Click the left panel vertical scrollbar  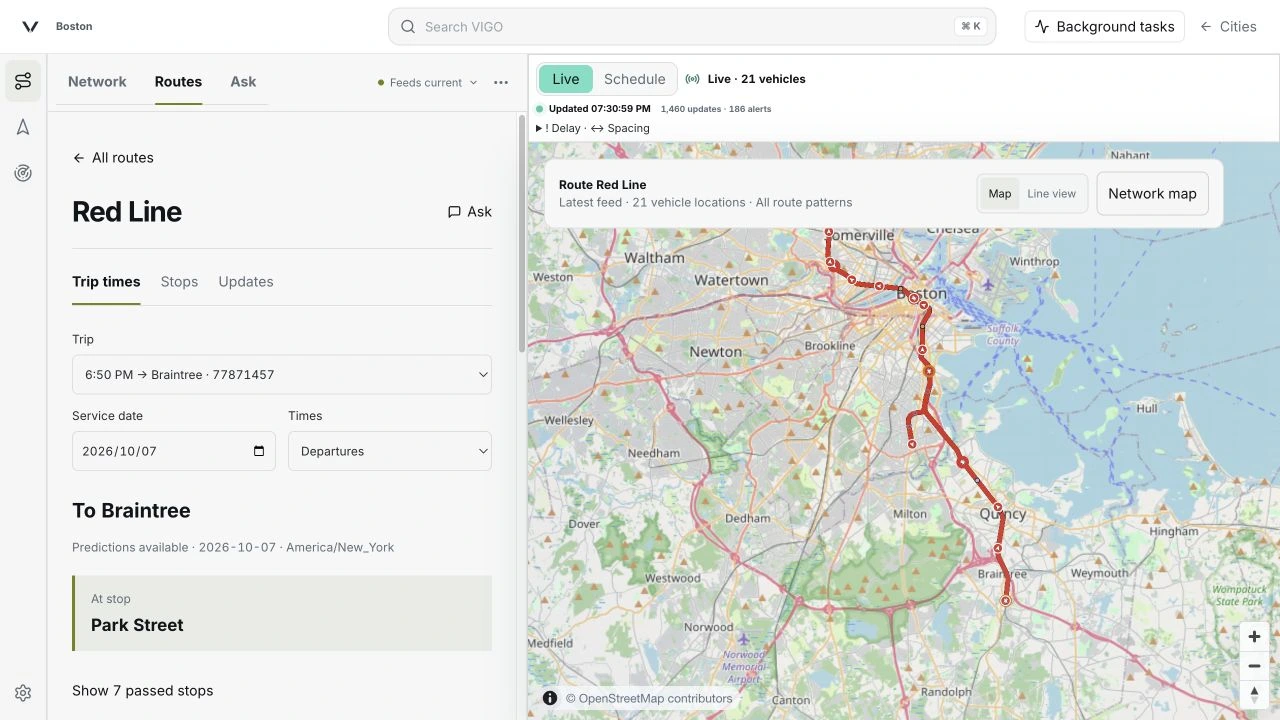click(521, 233)
